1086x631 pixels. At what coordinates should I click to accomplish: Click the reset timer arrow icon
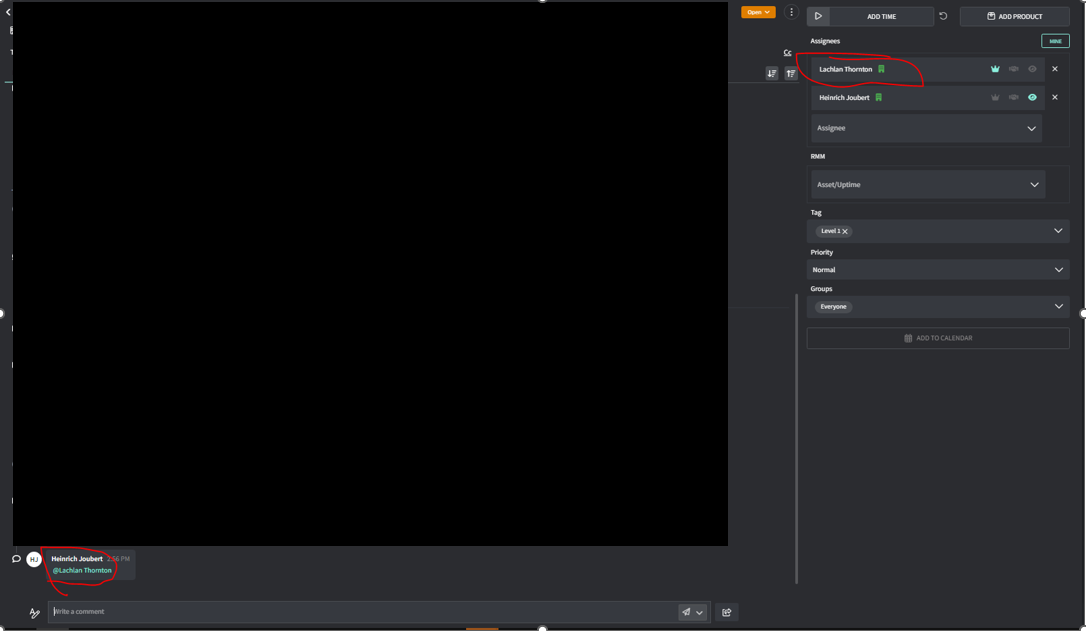(x=943, y=16)
